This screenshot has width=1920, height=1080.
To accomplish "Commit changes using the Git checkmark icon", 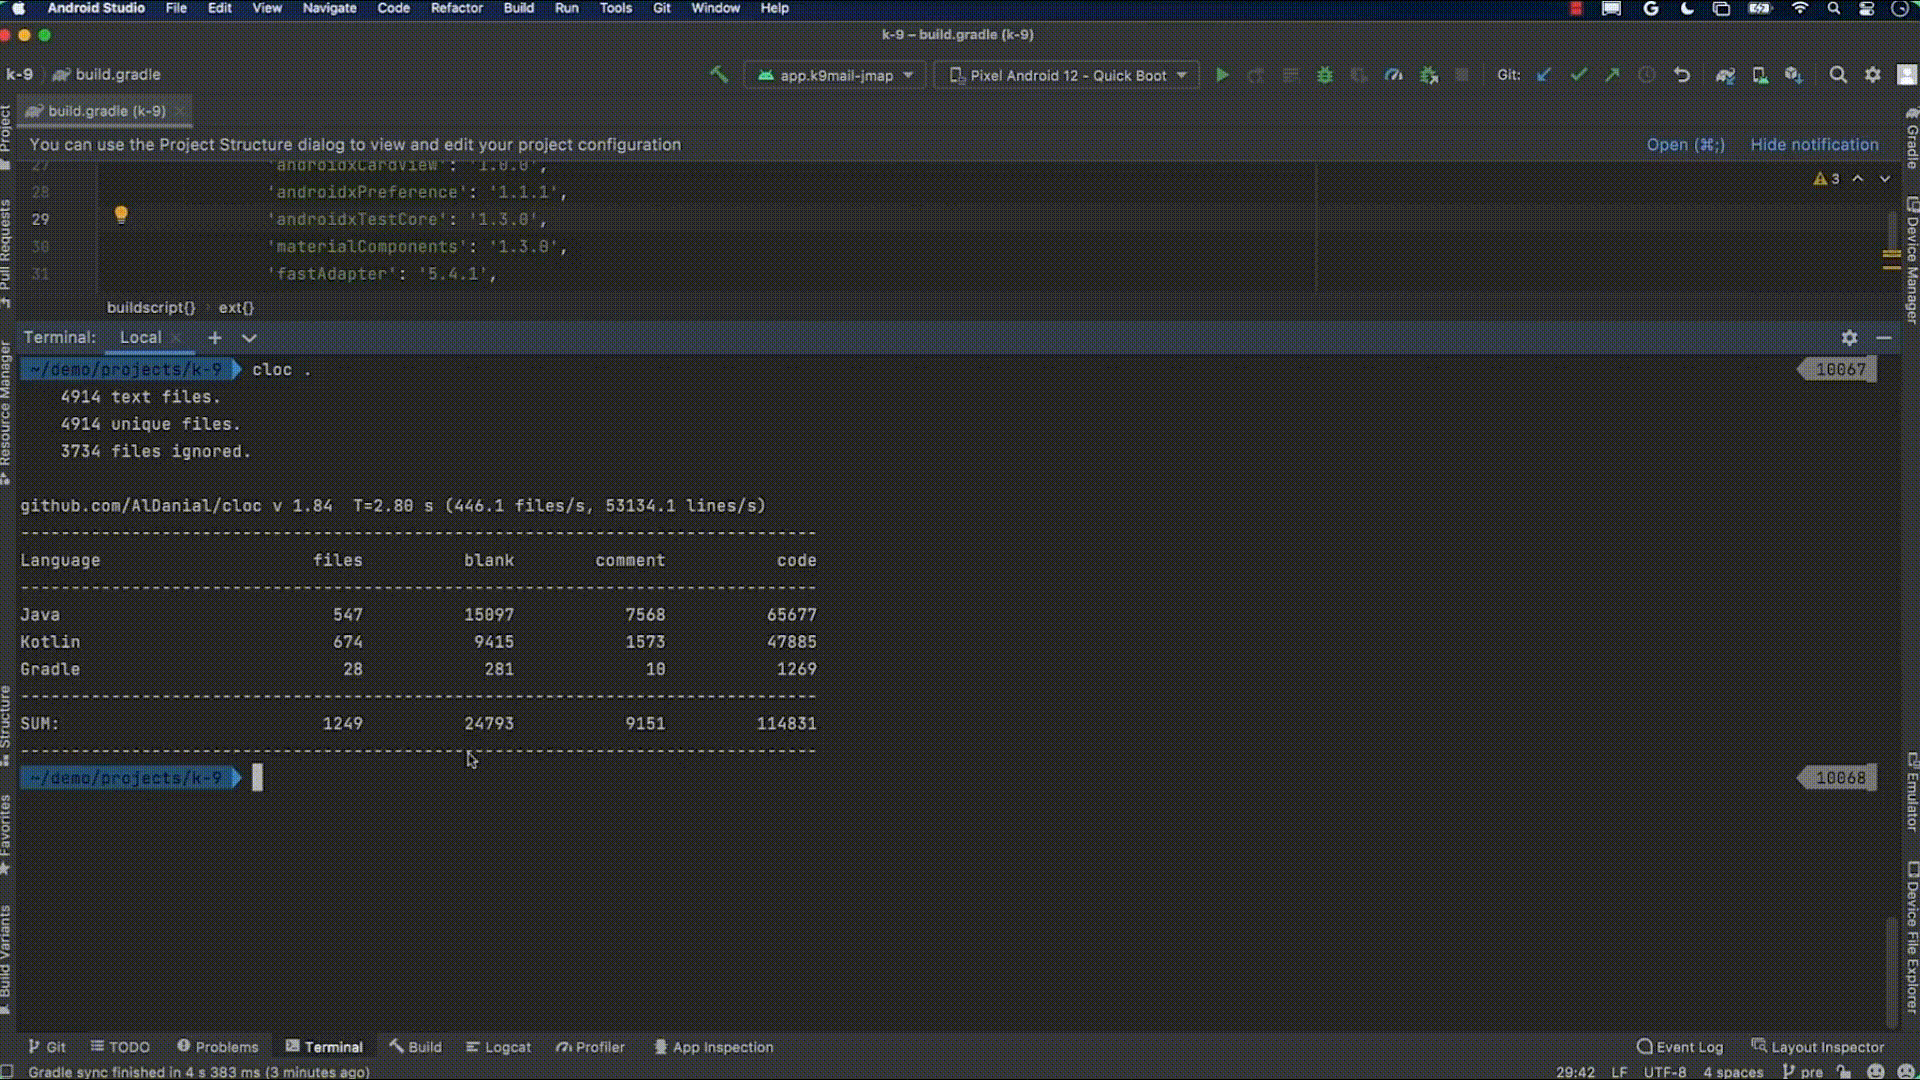I will (1579, 74).
